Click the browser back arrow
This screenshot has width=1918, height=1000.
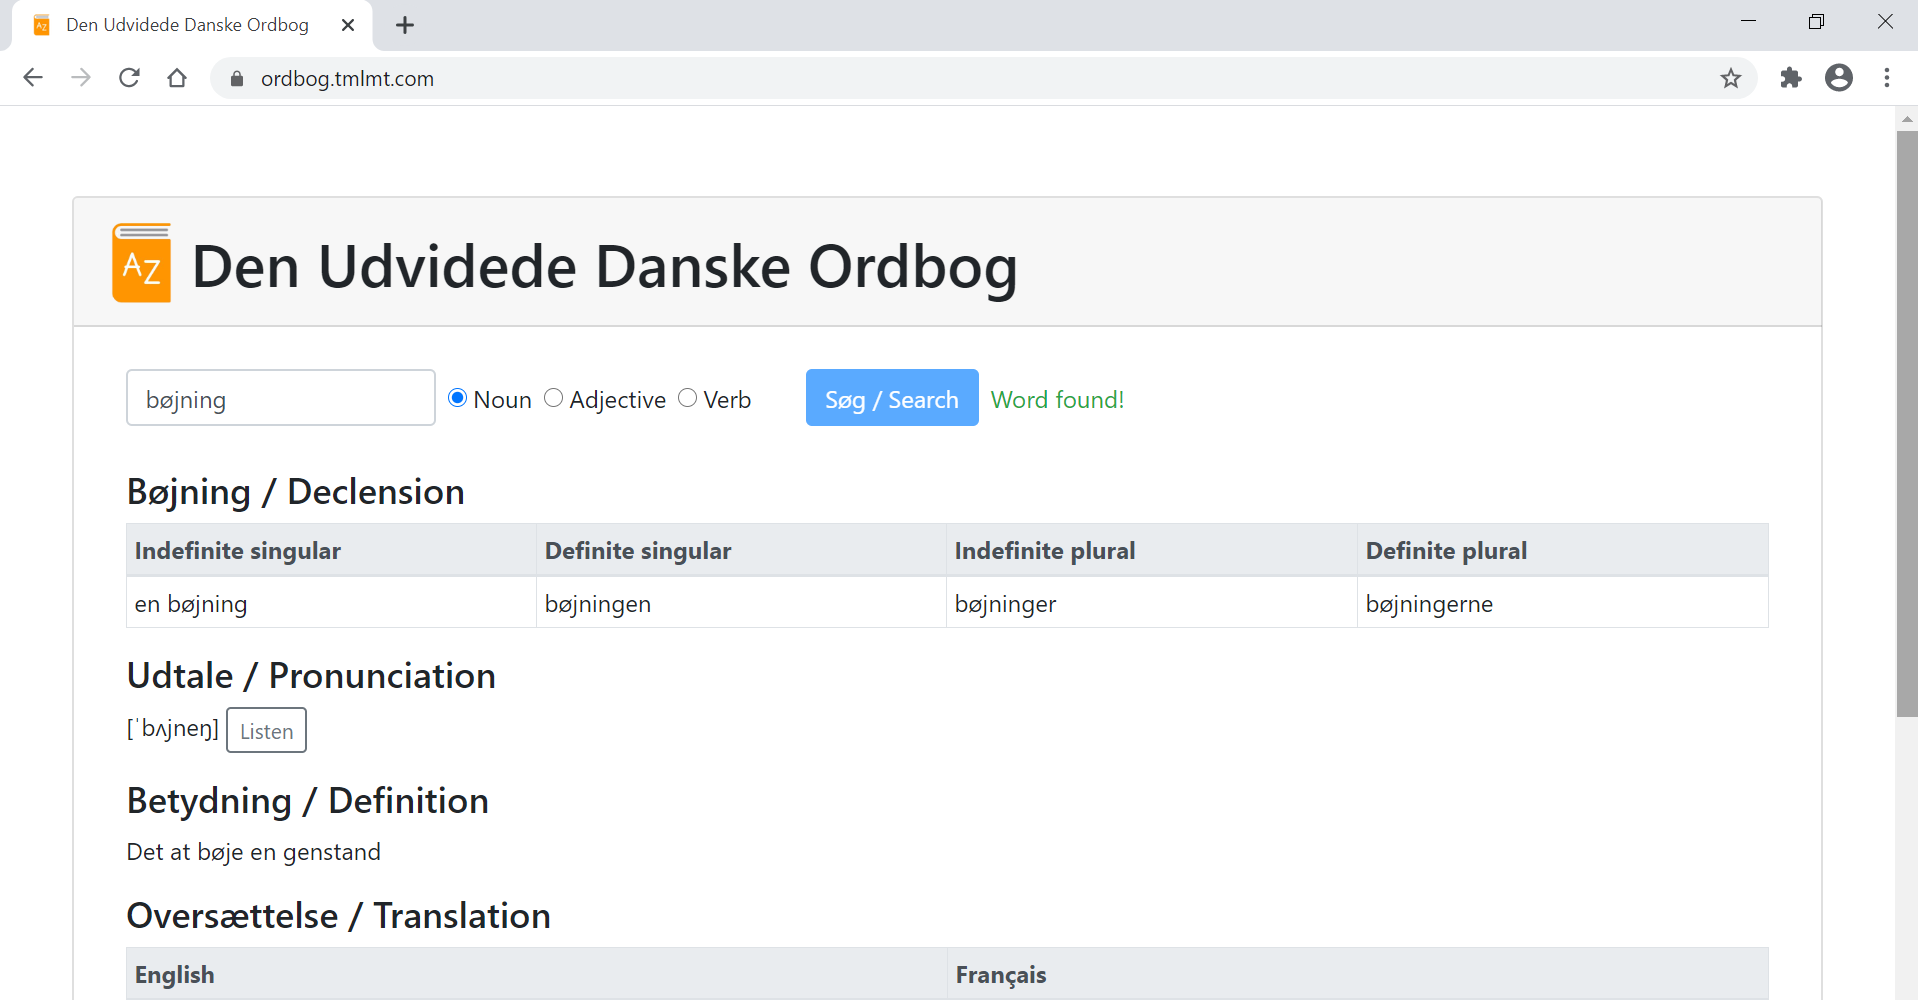(33, 78)
